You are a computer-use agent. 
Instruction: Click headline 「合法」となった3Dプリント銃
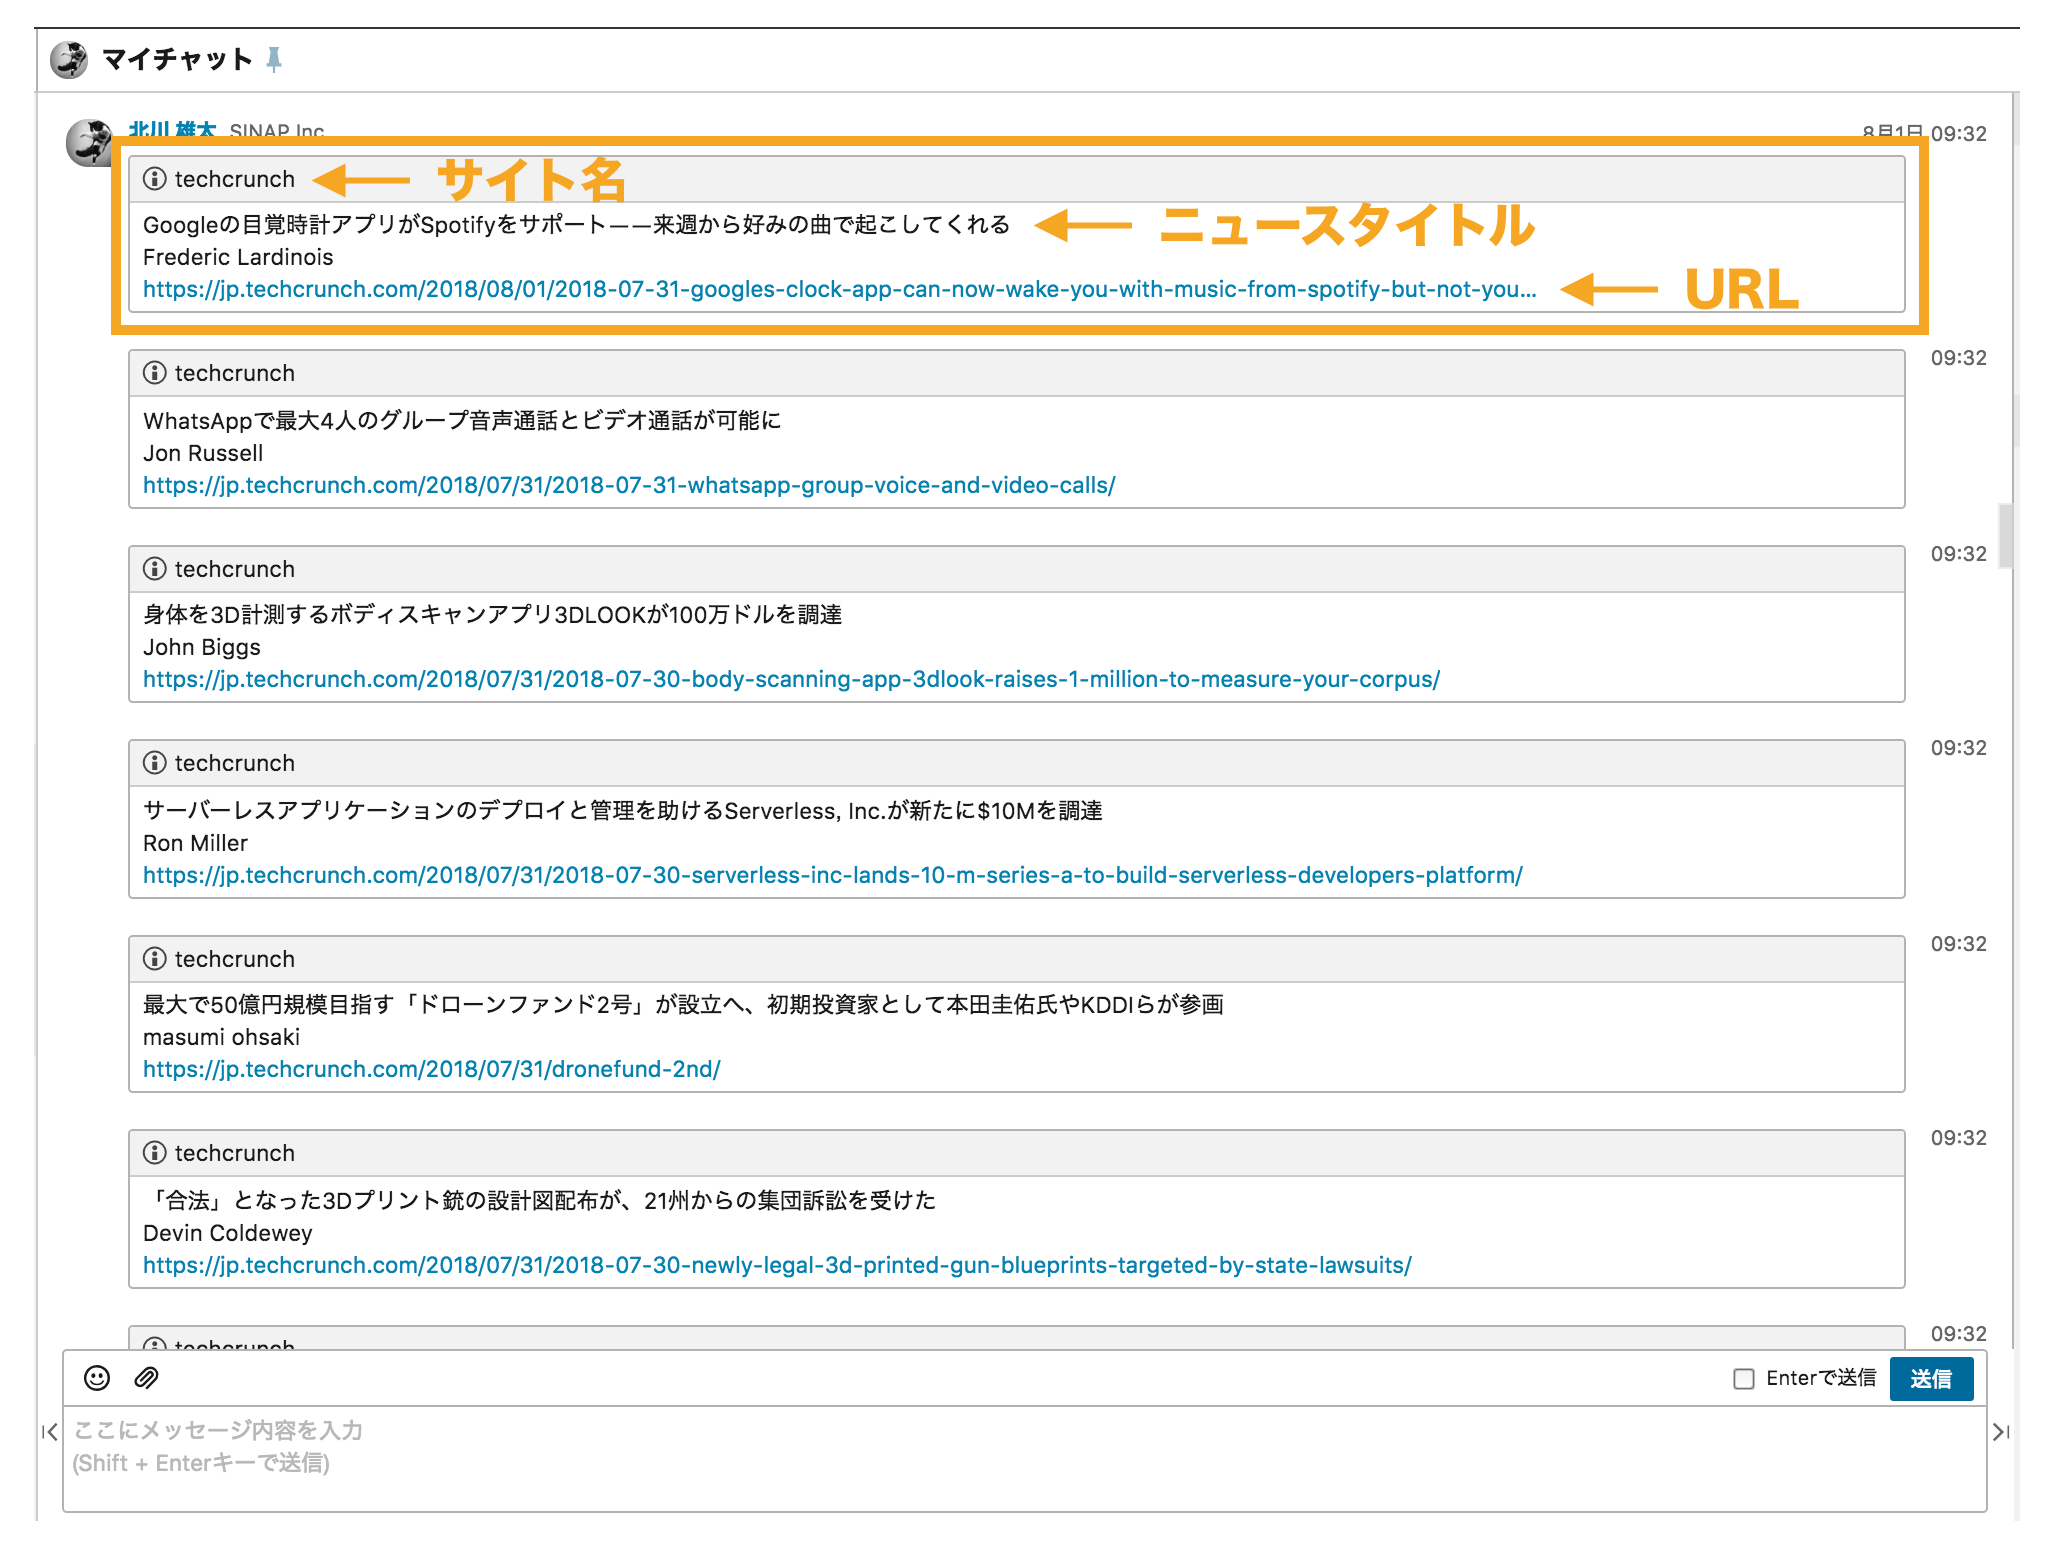point(540,1201)
